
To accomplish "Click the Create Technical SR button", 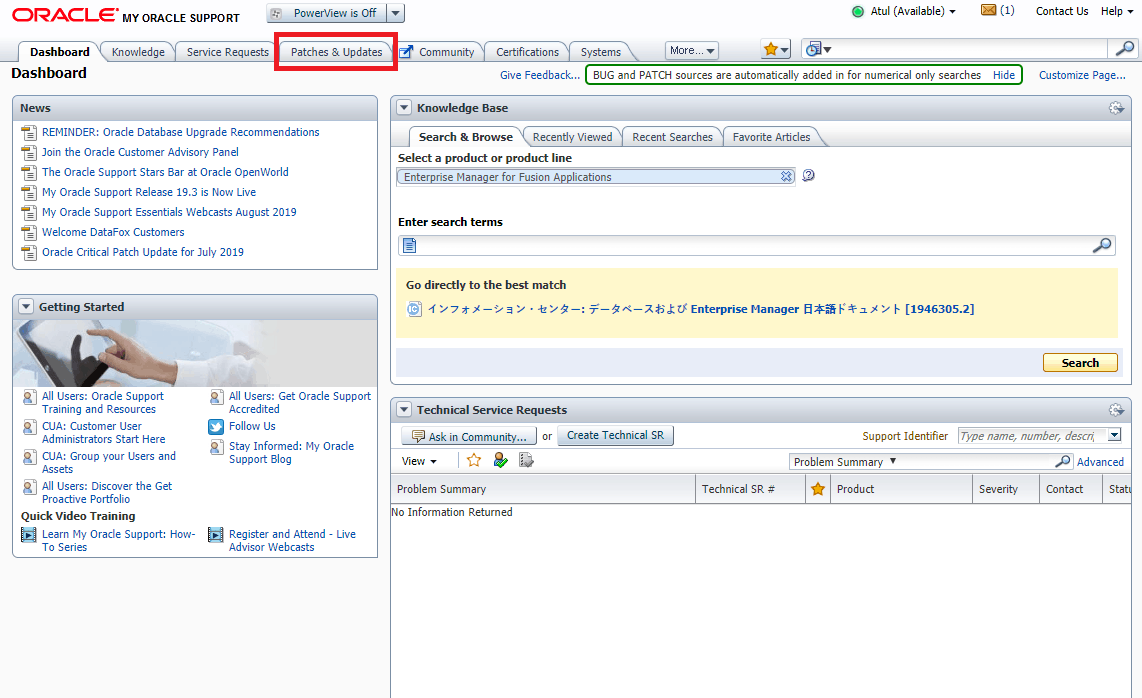I will (x=615, y=435).
